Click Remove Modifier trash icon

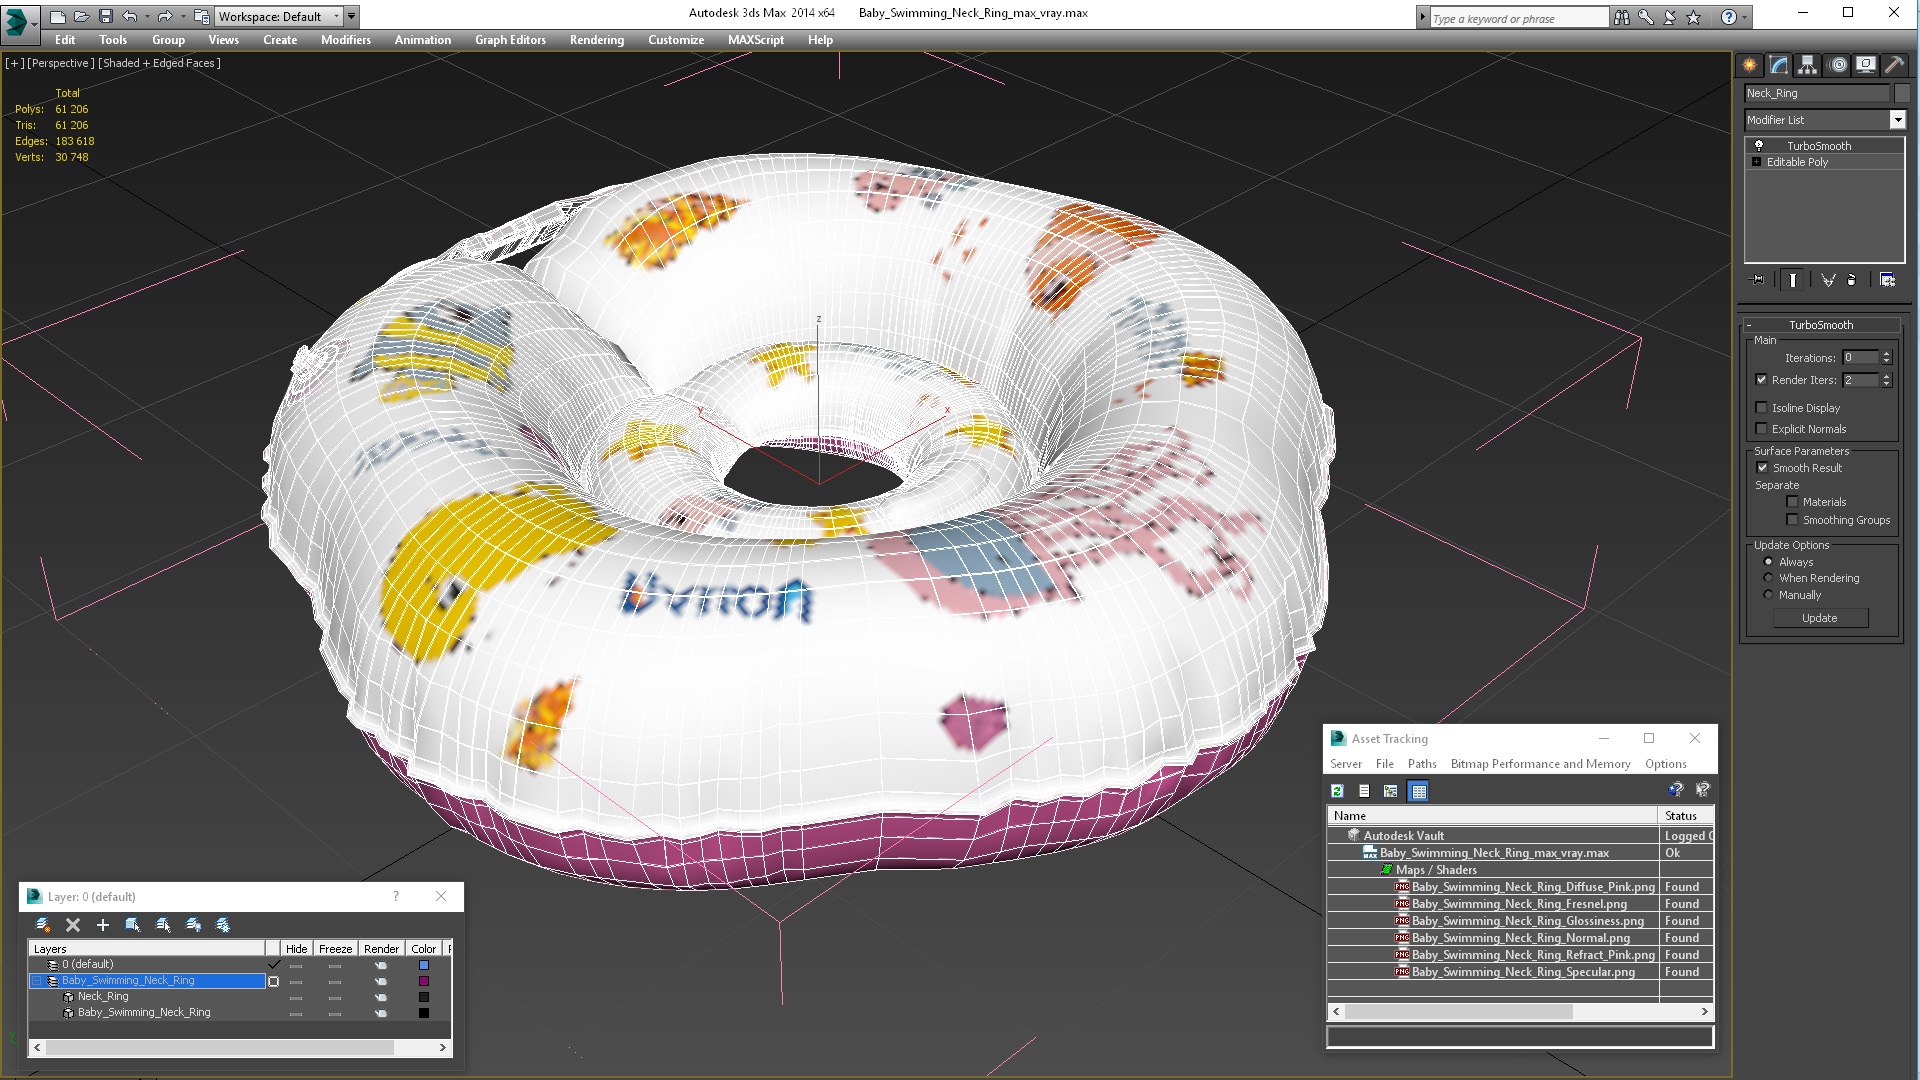click(1852, 280)
